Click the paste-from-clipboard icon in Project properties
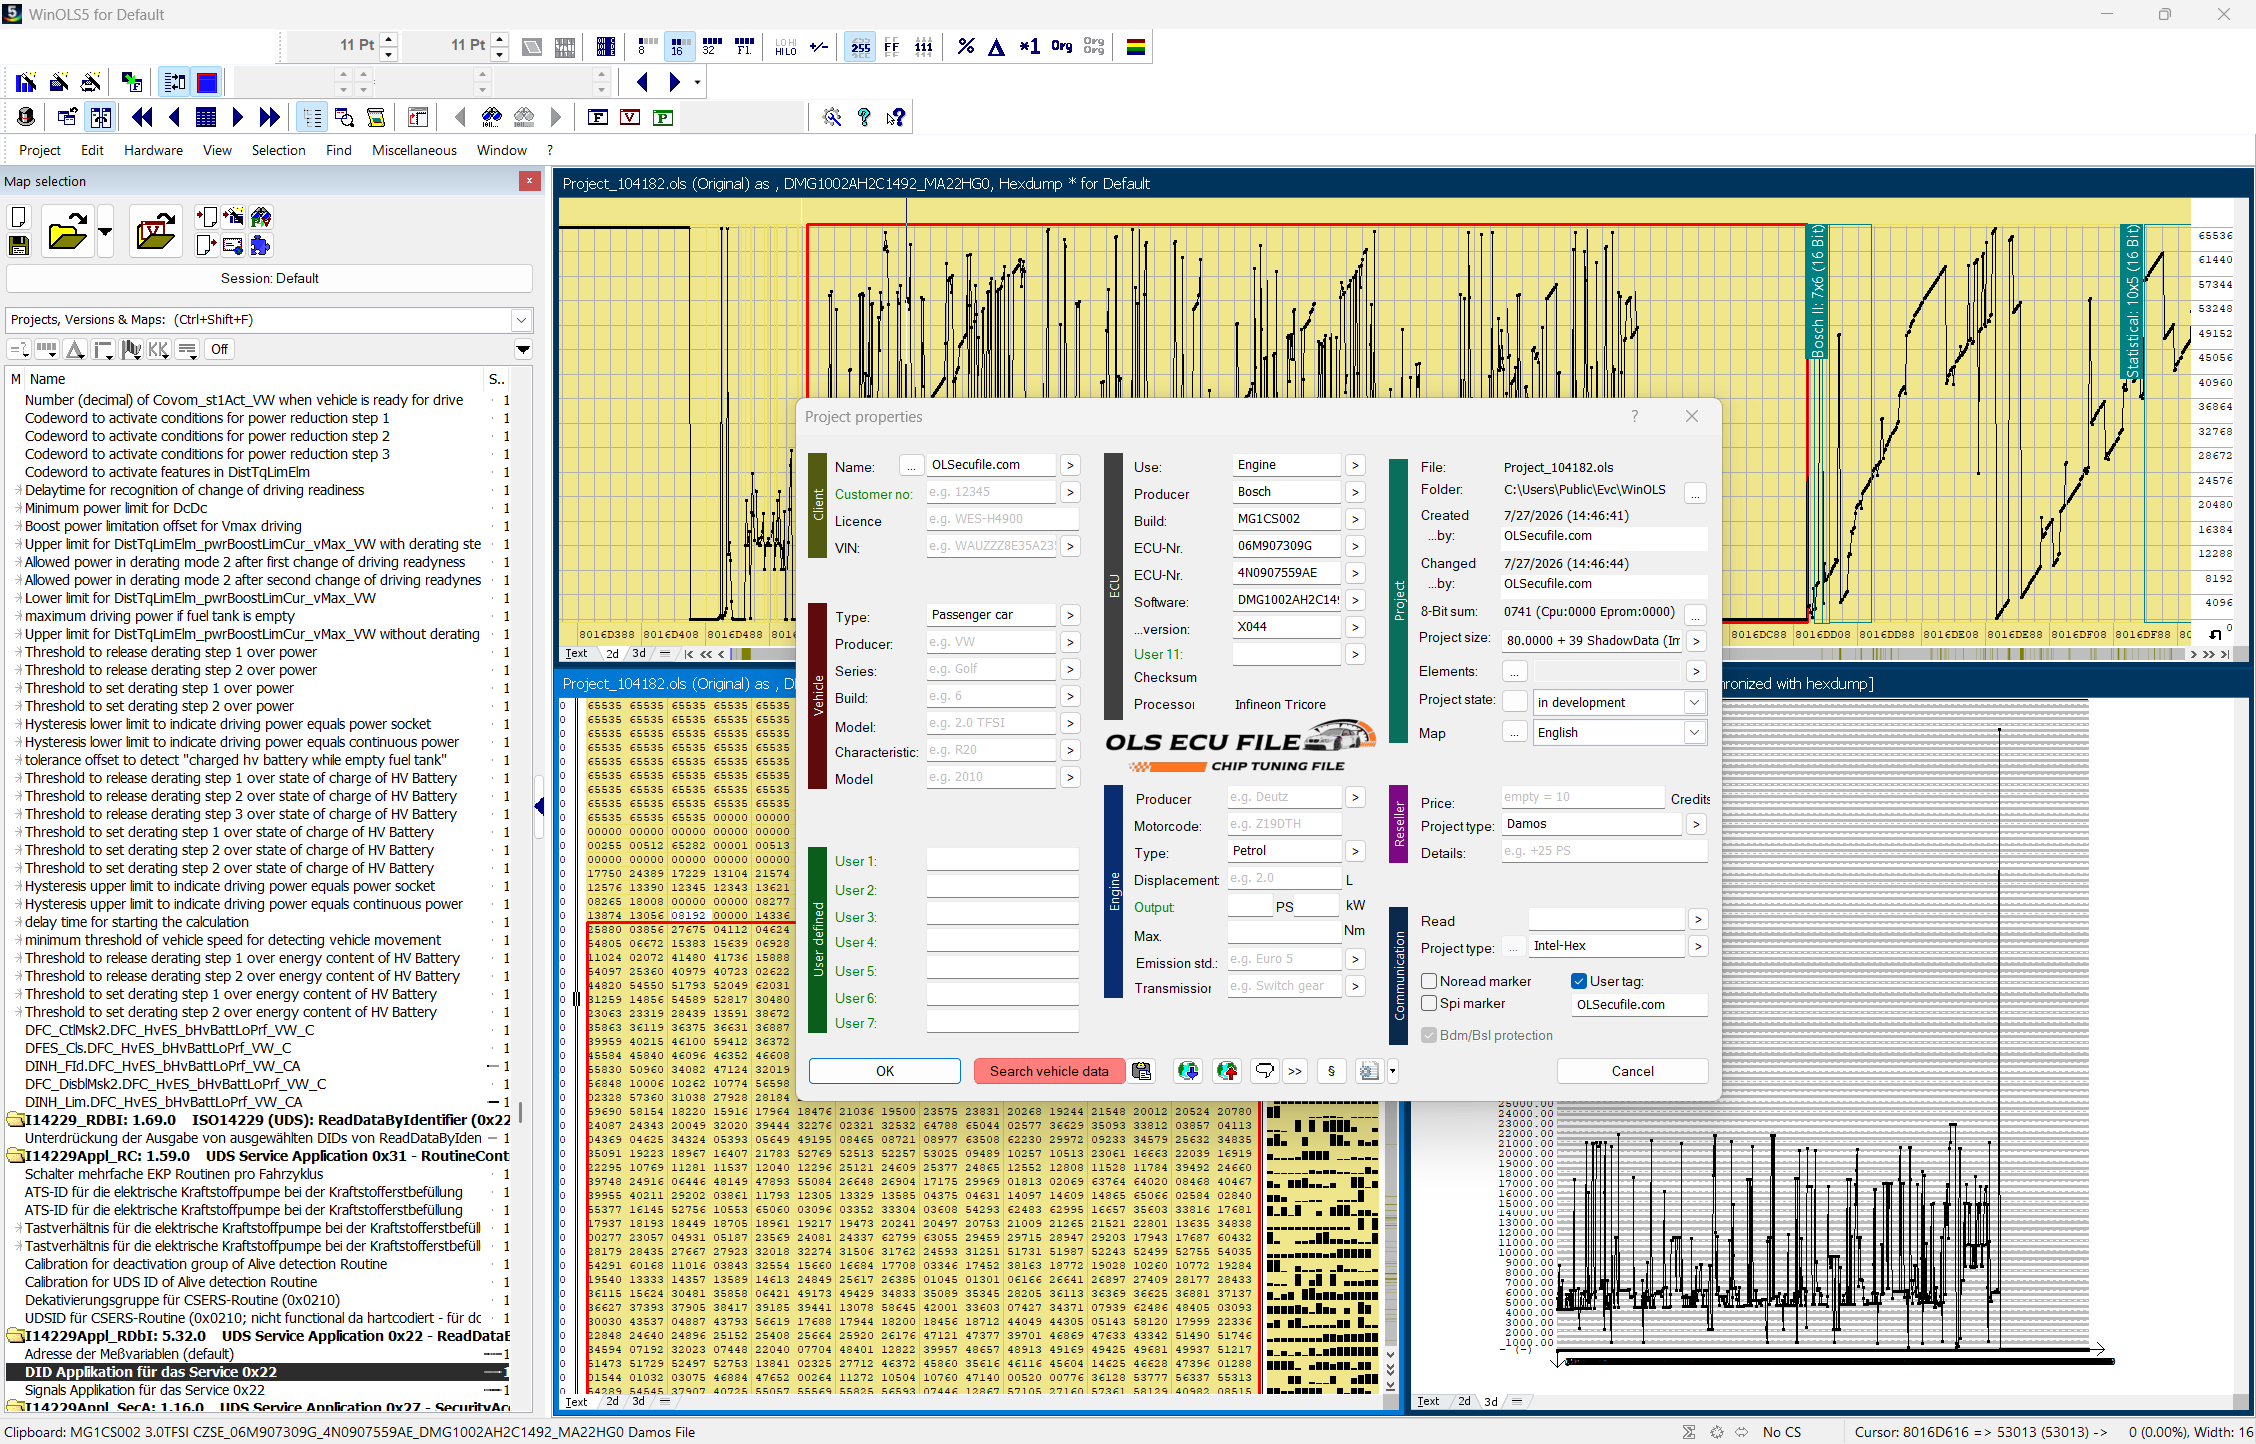Screen dimensions: 2256x1444 [1141, 1071]
